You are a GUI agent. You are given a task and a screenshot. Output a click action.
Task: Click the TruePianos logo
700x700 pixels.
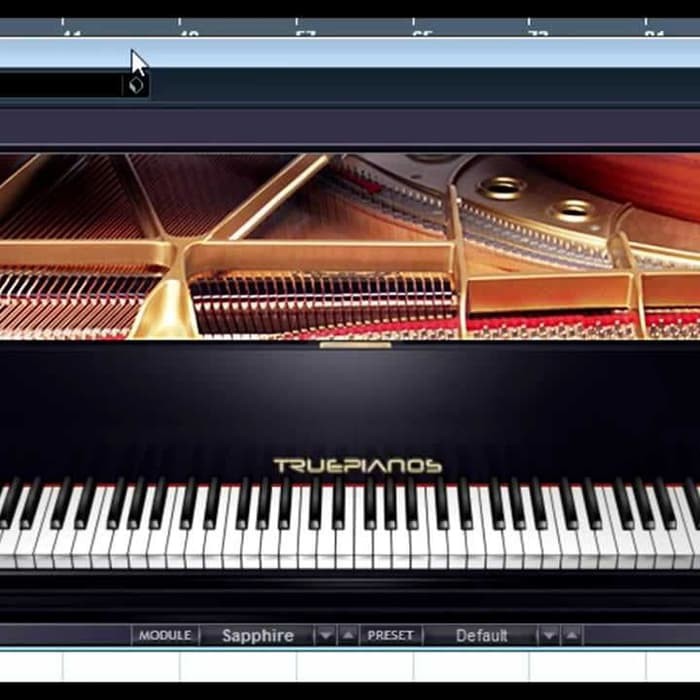[x=357, y=466]
